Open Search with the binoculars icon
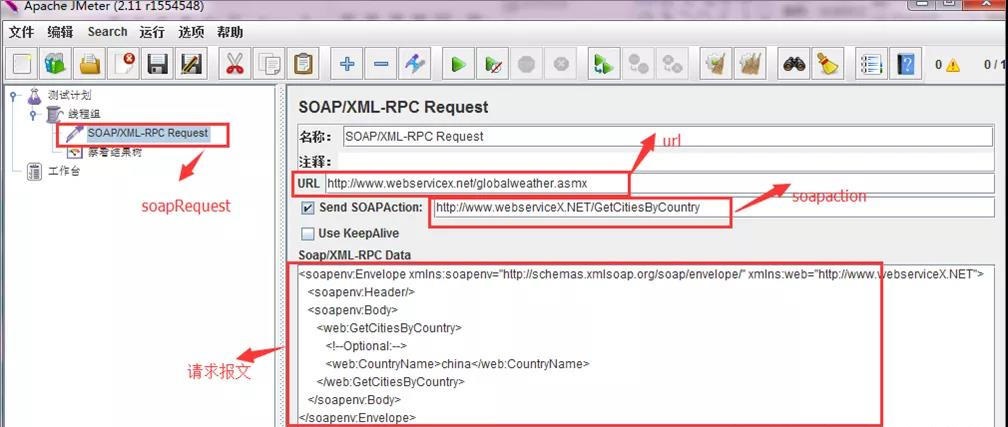Screen dimensions: 1008x427 tap(794, 64)
